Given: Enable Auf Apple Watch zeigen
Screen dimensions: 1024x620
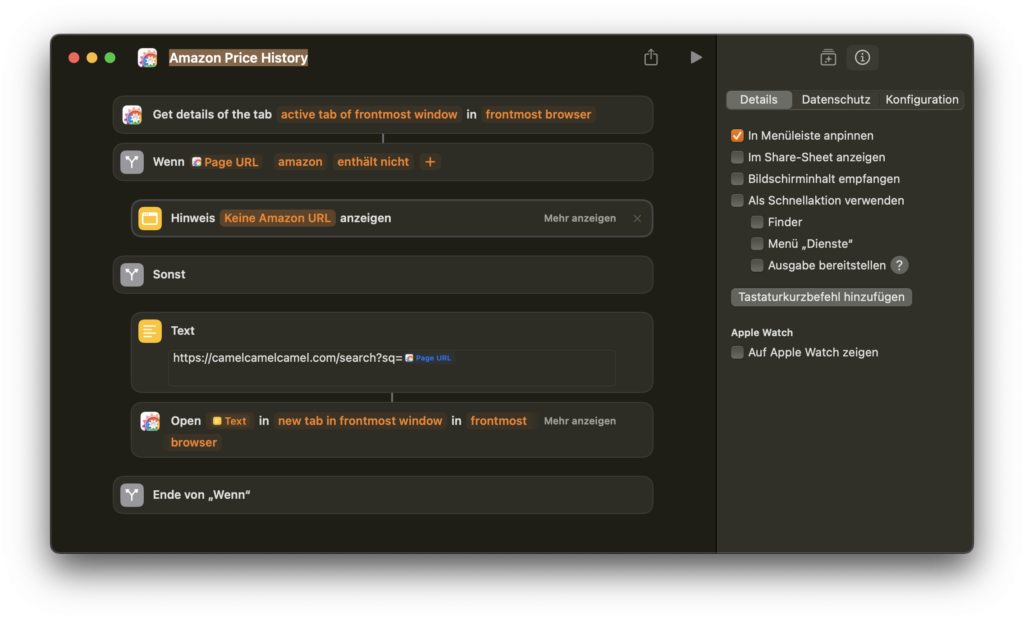Looking at the screenshot, I should point(737,353).
